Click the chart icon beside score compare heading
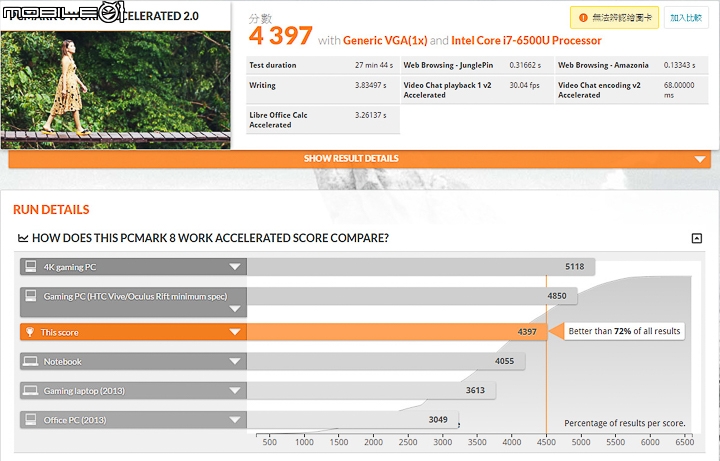 22,238
